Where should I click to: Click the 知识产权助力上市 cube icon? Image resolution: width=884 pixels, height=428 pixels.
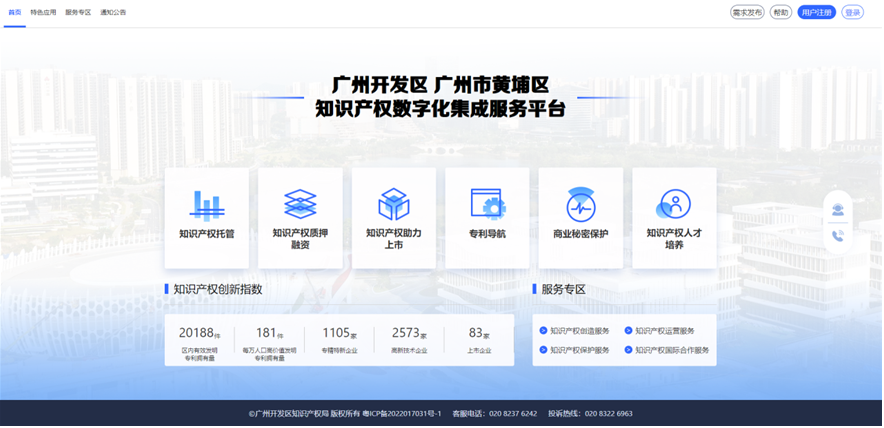point(394,204)
